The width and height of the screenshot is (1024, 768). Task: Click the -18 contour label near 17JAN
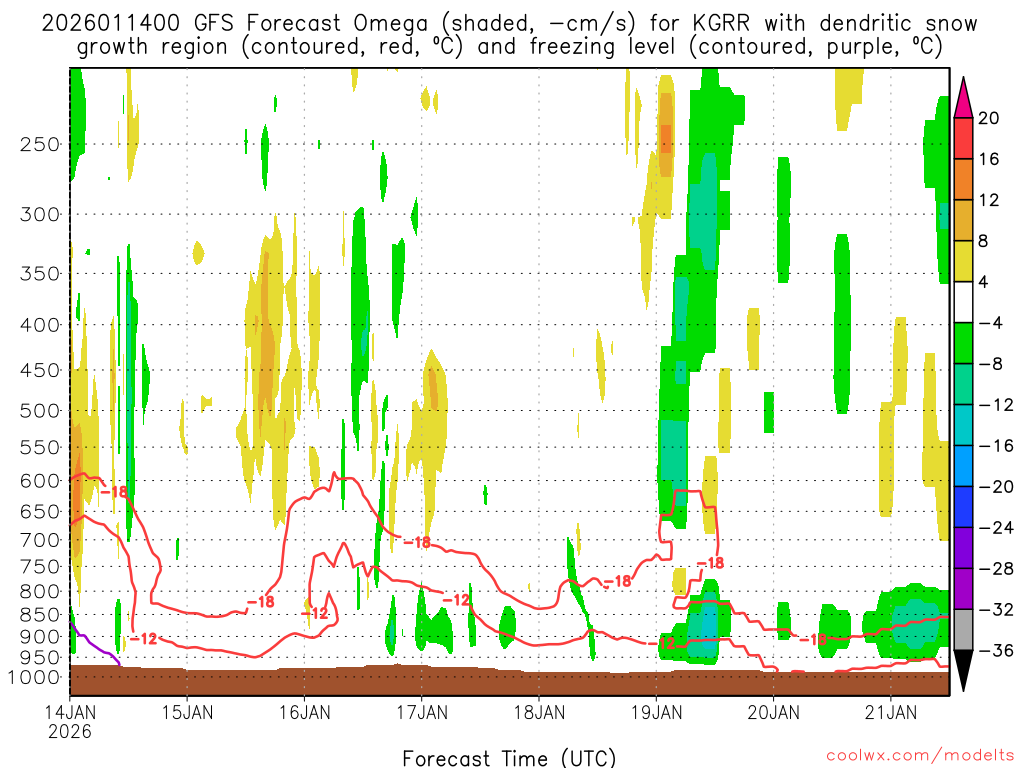pyautogui.click(x=417, y=542)
